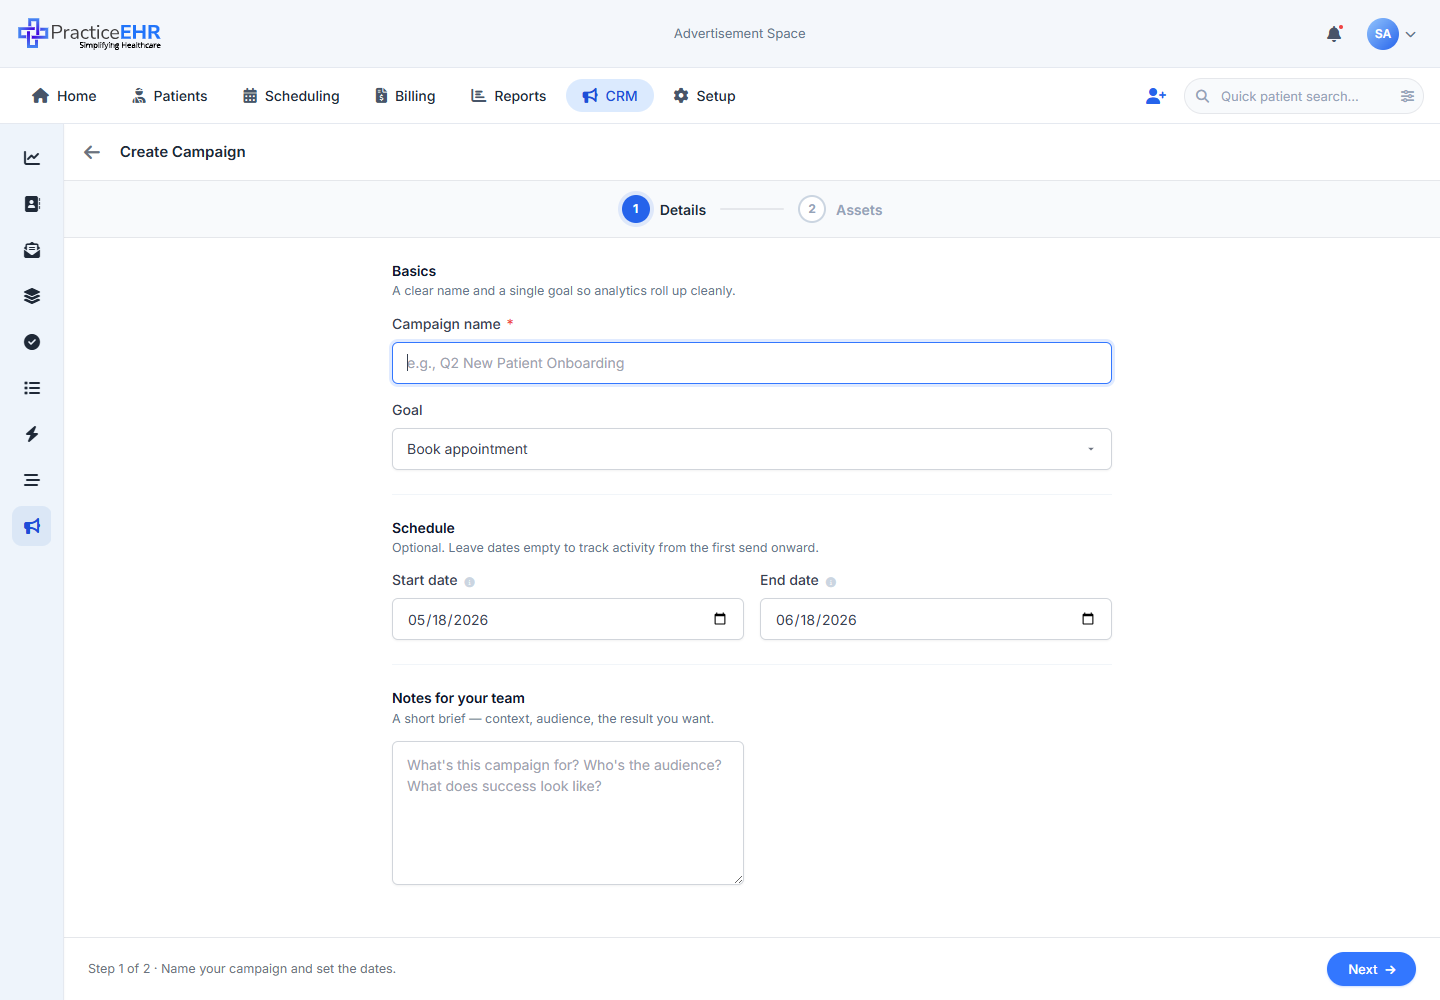Open the Billing menu
Screen dimensions: 1440x1000
tap(405, 96)
